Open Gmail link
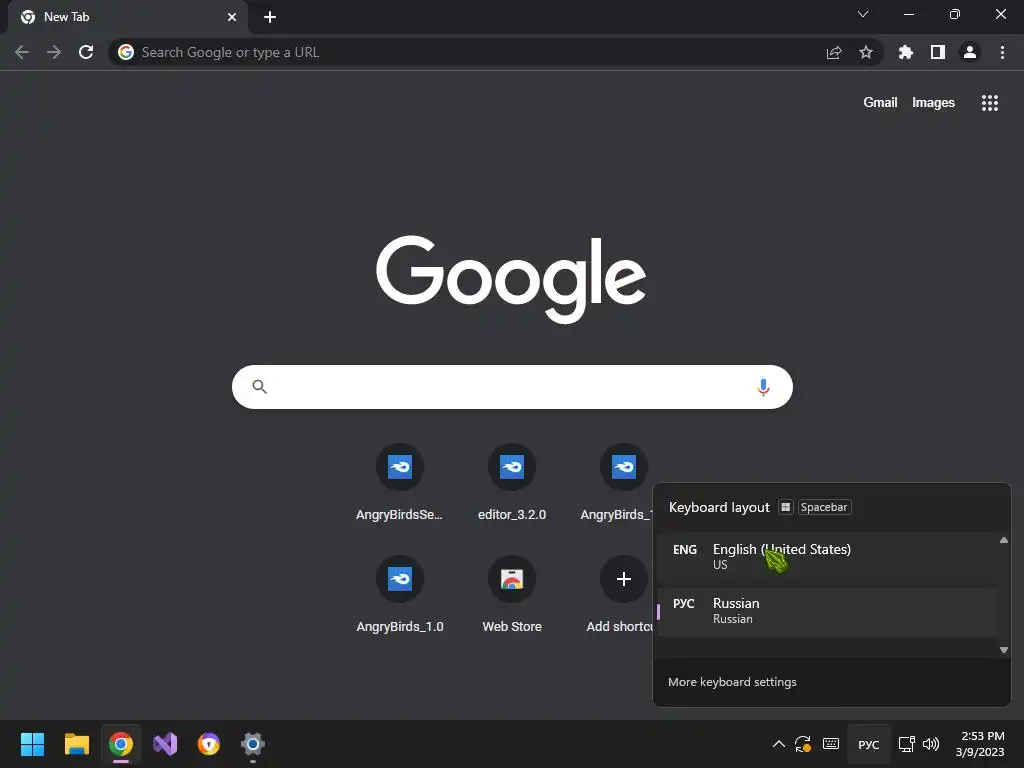The width and height of the screenshot is (1024, 768). pyautogui.click(x=880, y=103)
